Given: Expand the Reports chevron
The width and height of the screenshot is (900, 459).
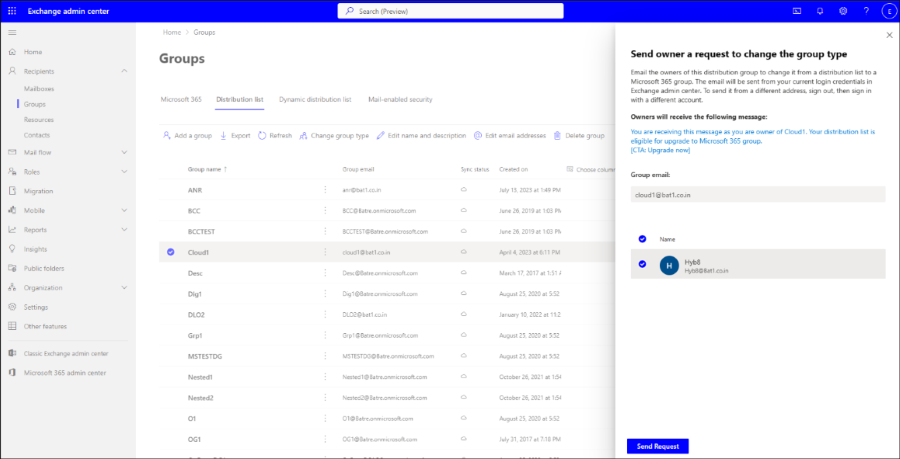Looking at the screenshot, I should point(125,230).
